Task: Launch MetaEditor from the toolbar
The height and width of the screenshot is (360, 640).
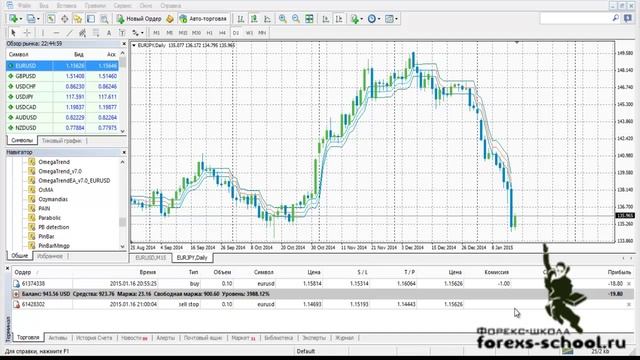Action: 170,19
